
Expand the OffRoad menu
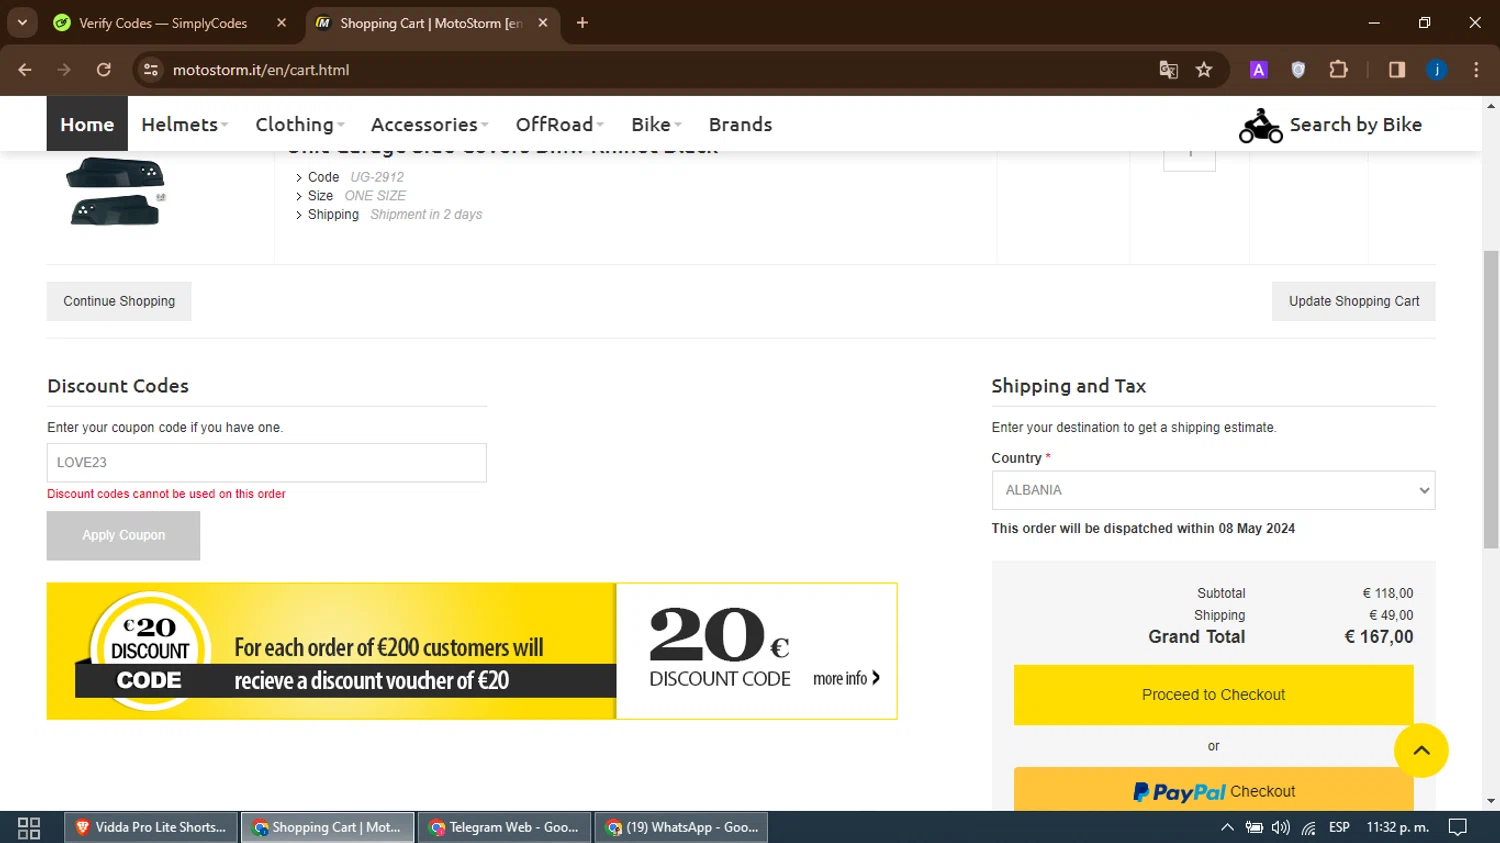click(x=559, y=124)
